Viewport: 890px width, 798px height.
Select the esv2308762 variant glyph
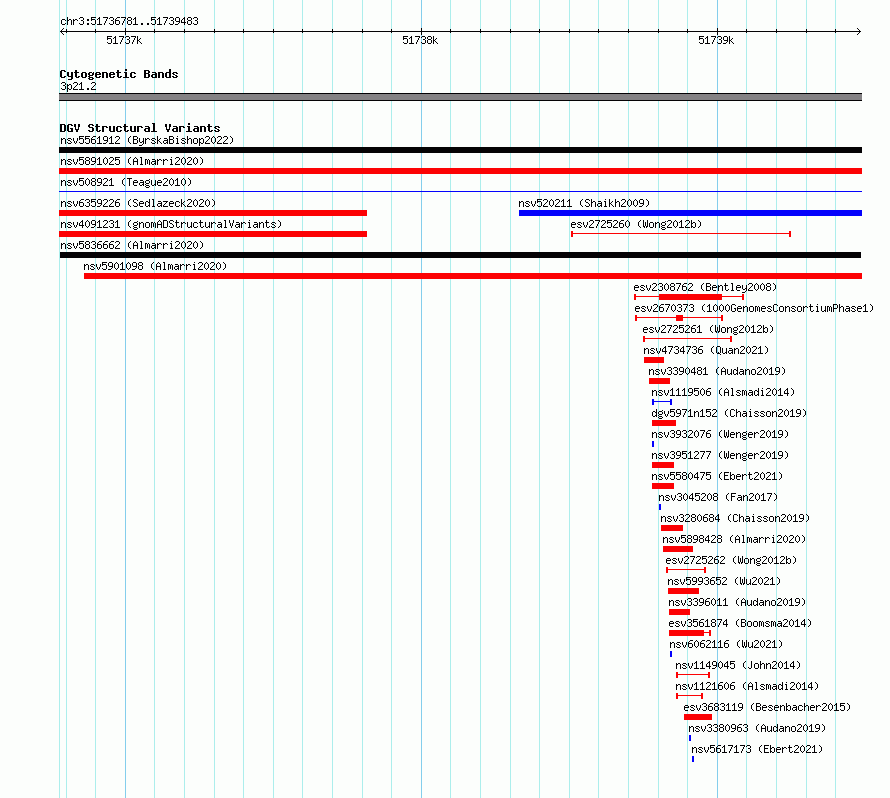(x=689, y=297)
